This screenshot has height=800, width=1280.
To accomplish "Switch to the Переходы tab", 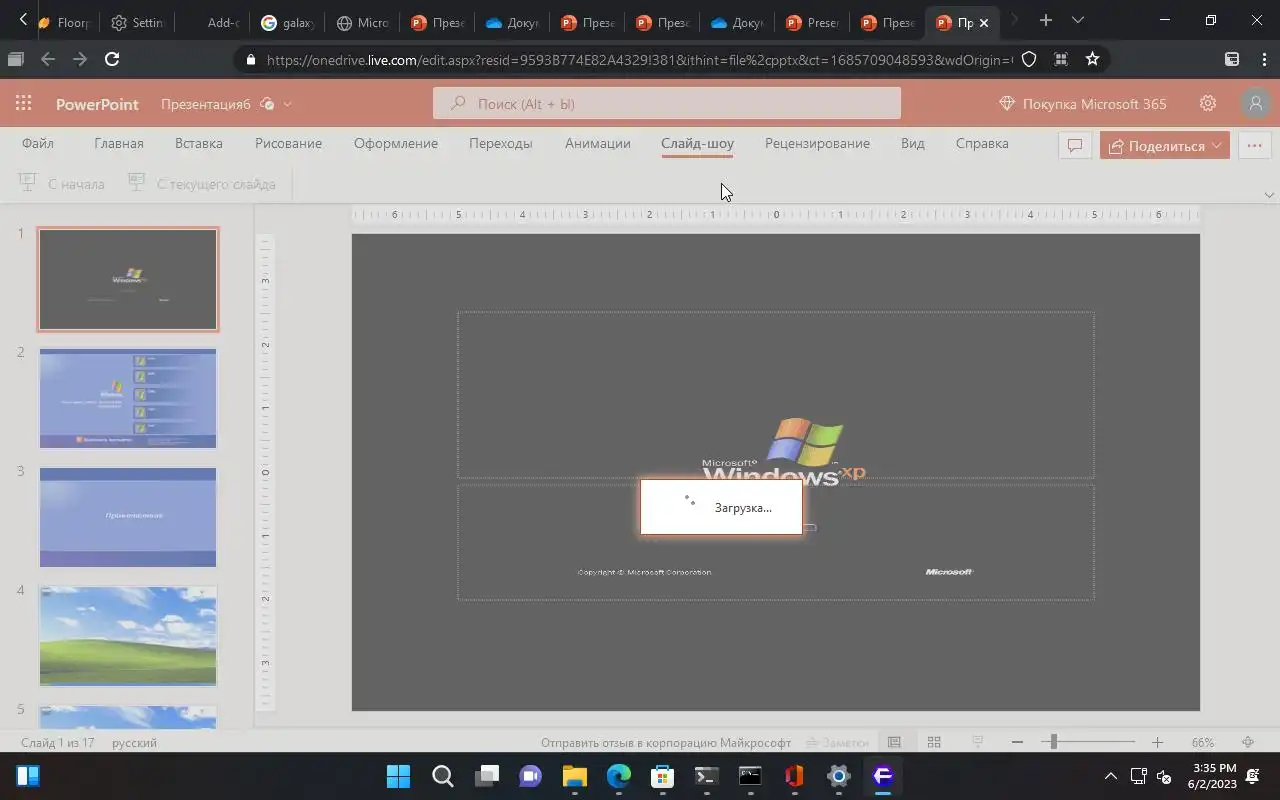I will click(x=501, y=143).
